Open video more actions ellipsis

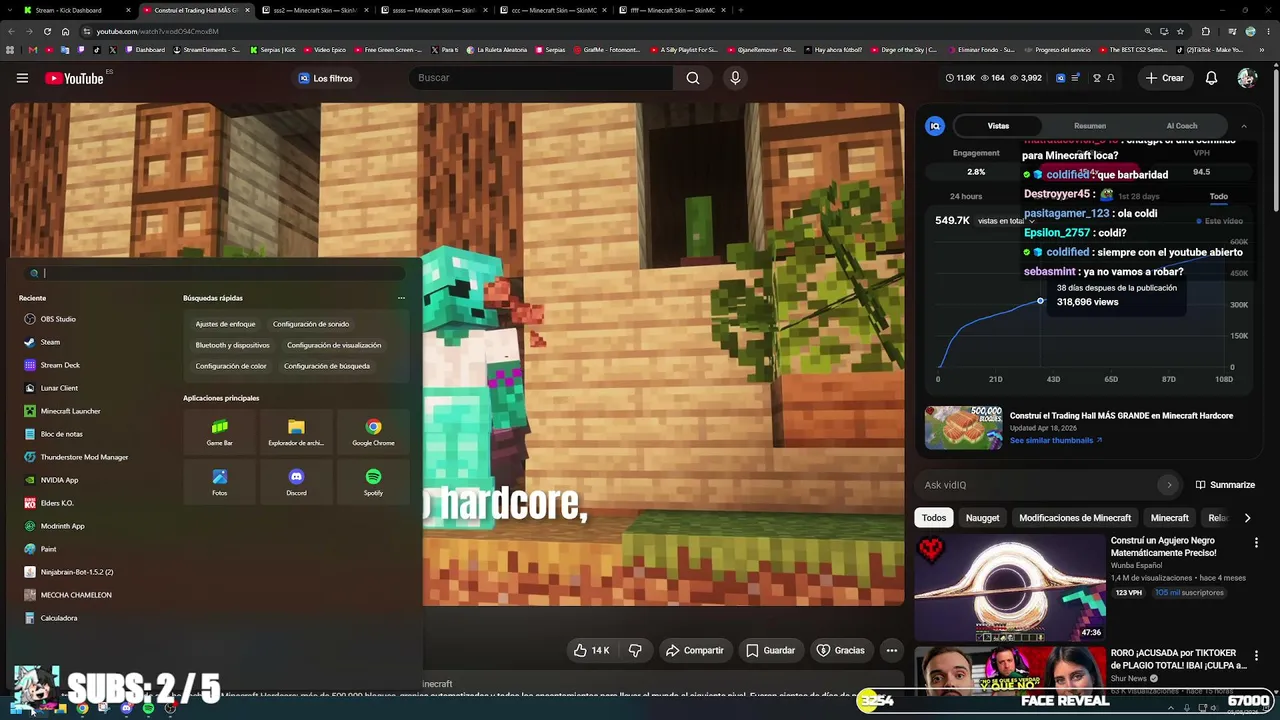click(x=892, y=650)
